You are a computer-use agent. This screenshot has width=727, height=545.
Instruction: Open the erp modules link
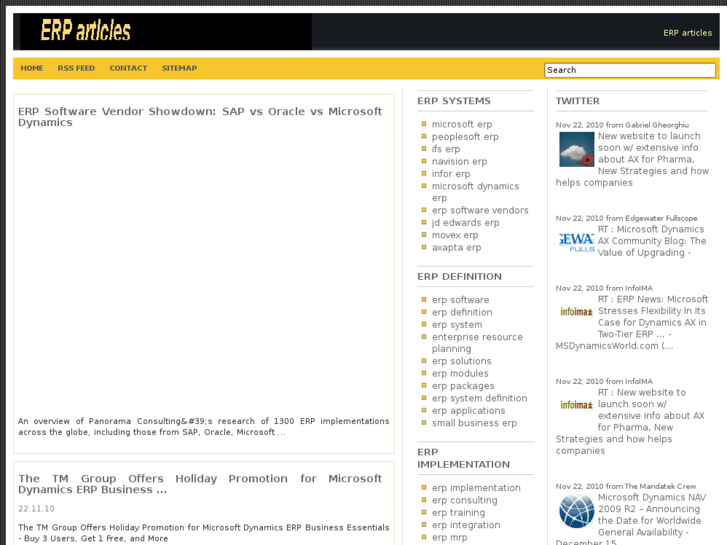pos(460,373)
